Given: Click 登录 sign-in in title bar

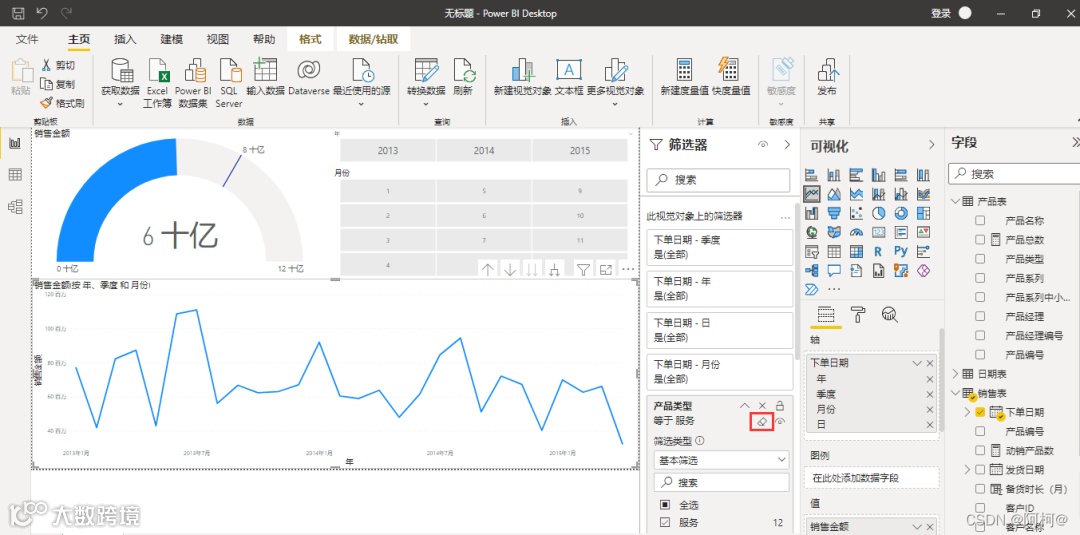Looking at the screenshot, I should point(941,13).
